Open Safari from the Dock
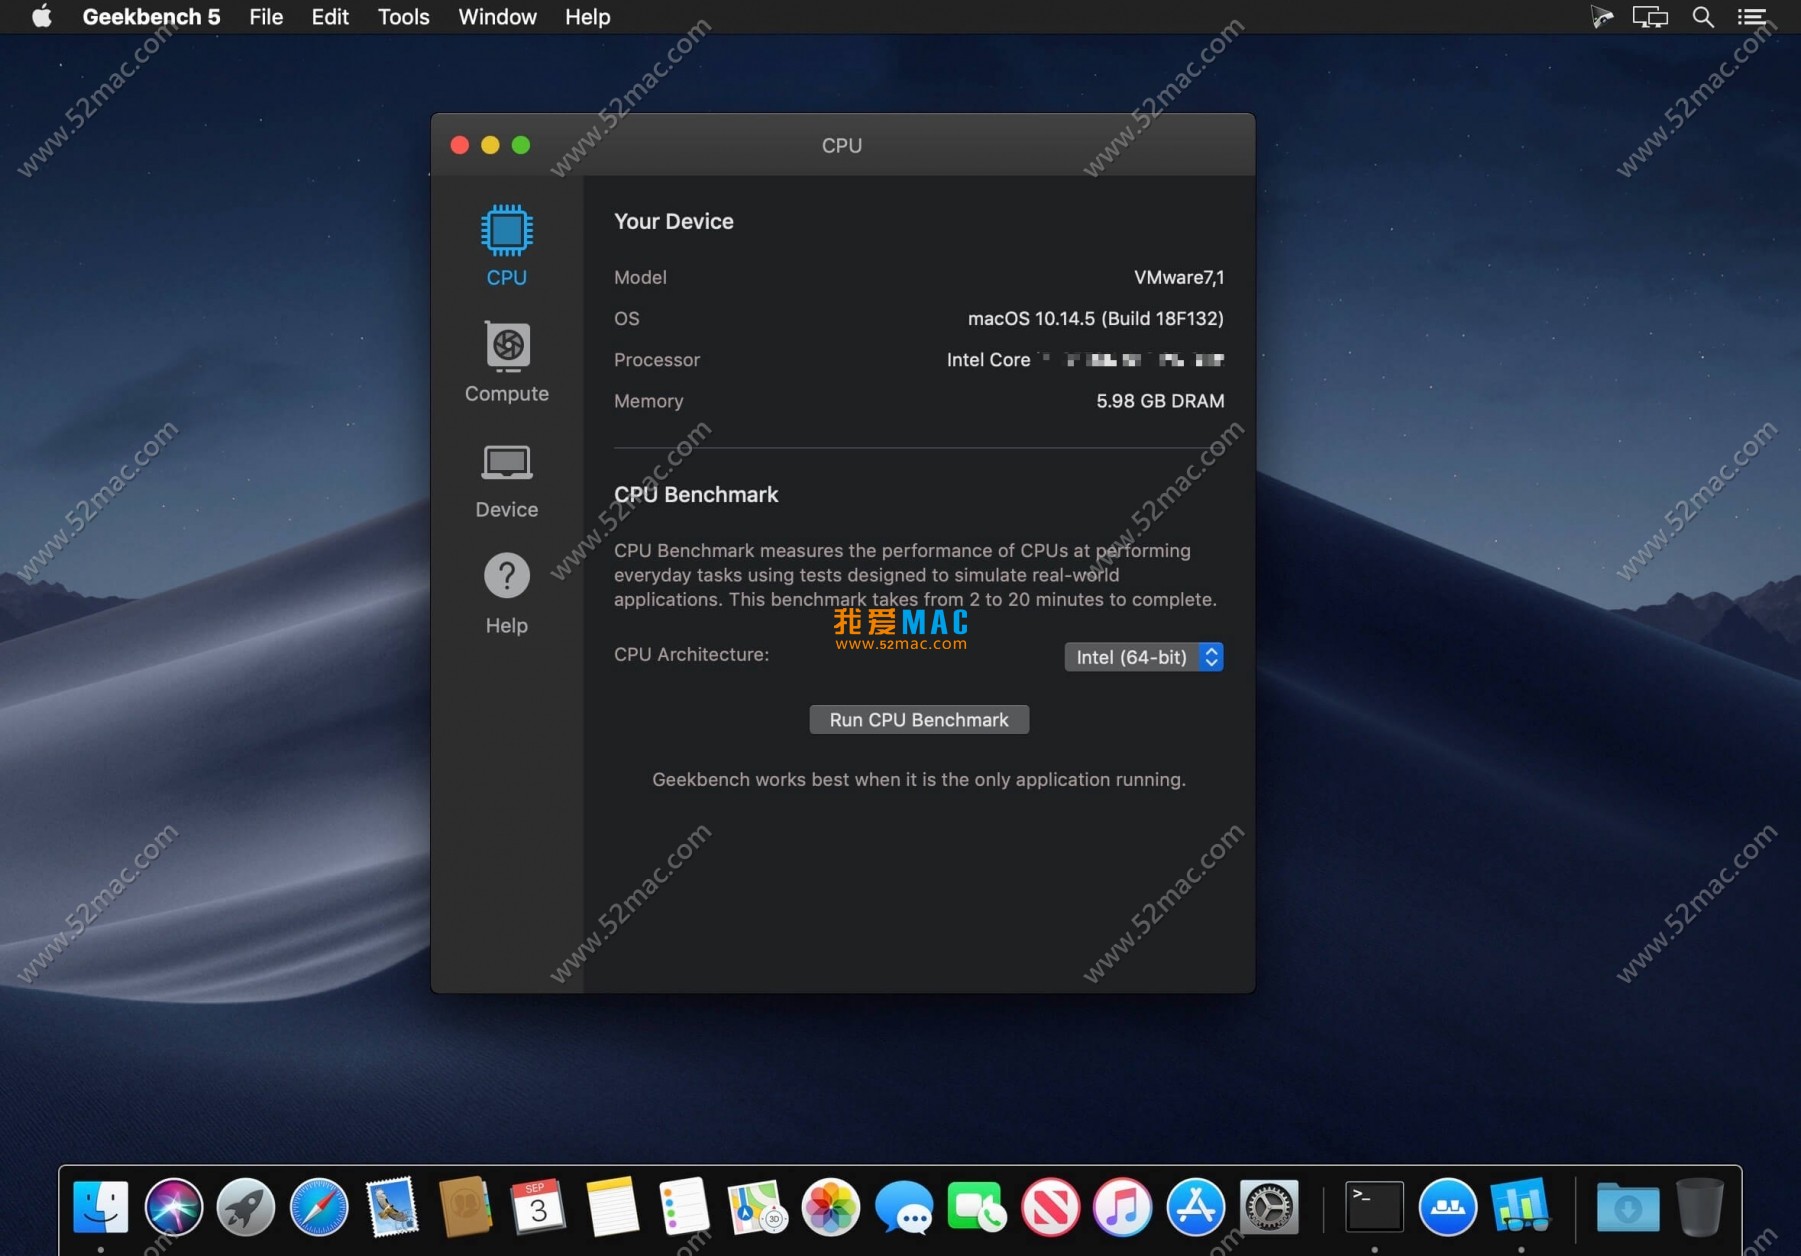Screen dimensions: 1801x1256 pos(318,1207)
